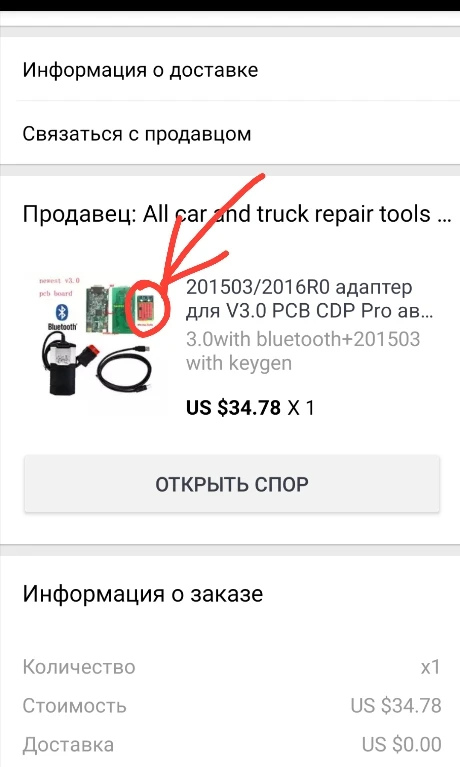Image resolution: width=460 pixels, height=767 pixels.
Task: Click the newest v3.0 pcb board label
Action: pos(58,287)
